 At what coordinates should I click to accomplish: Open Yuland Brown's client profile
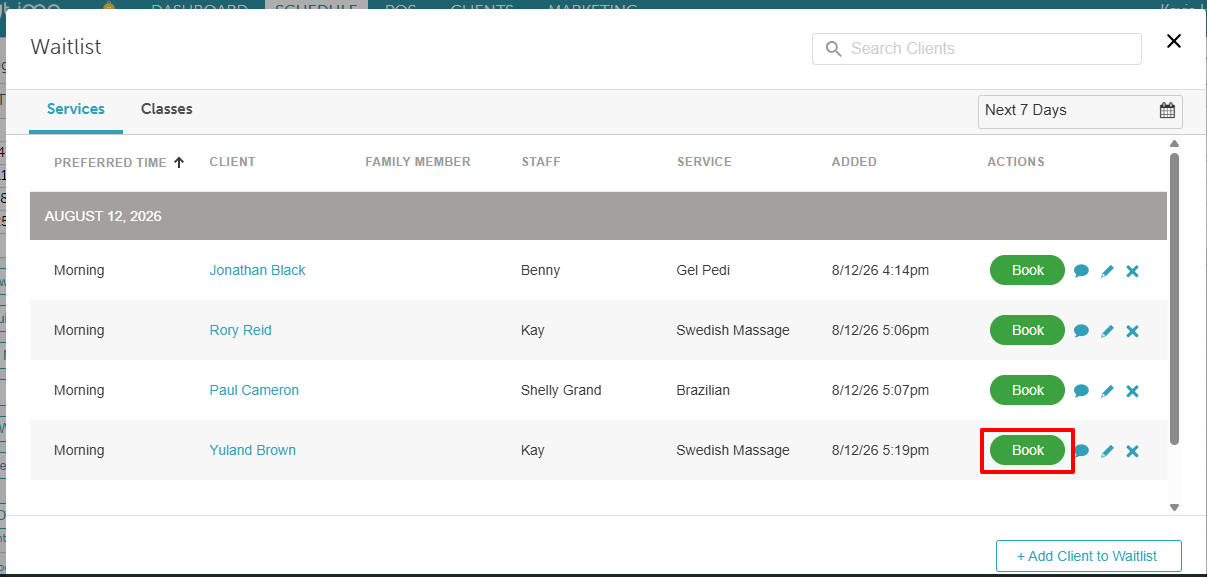click(x=252, y=450)
